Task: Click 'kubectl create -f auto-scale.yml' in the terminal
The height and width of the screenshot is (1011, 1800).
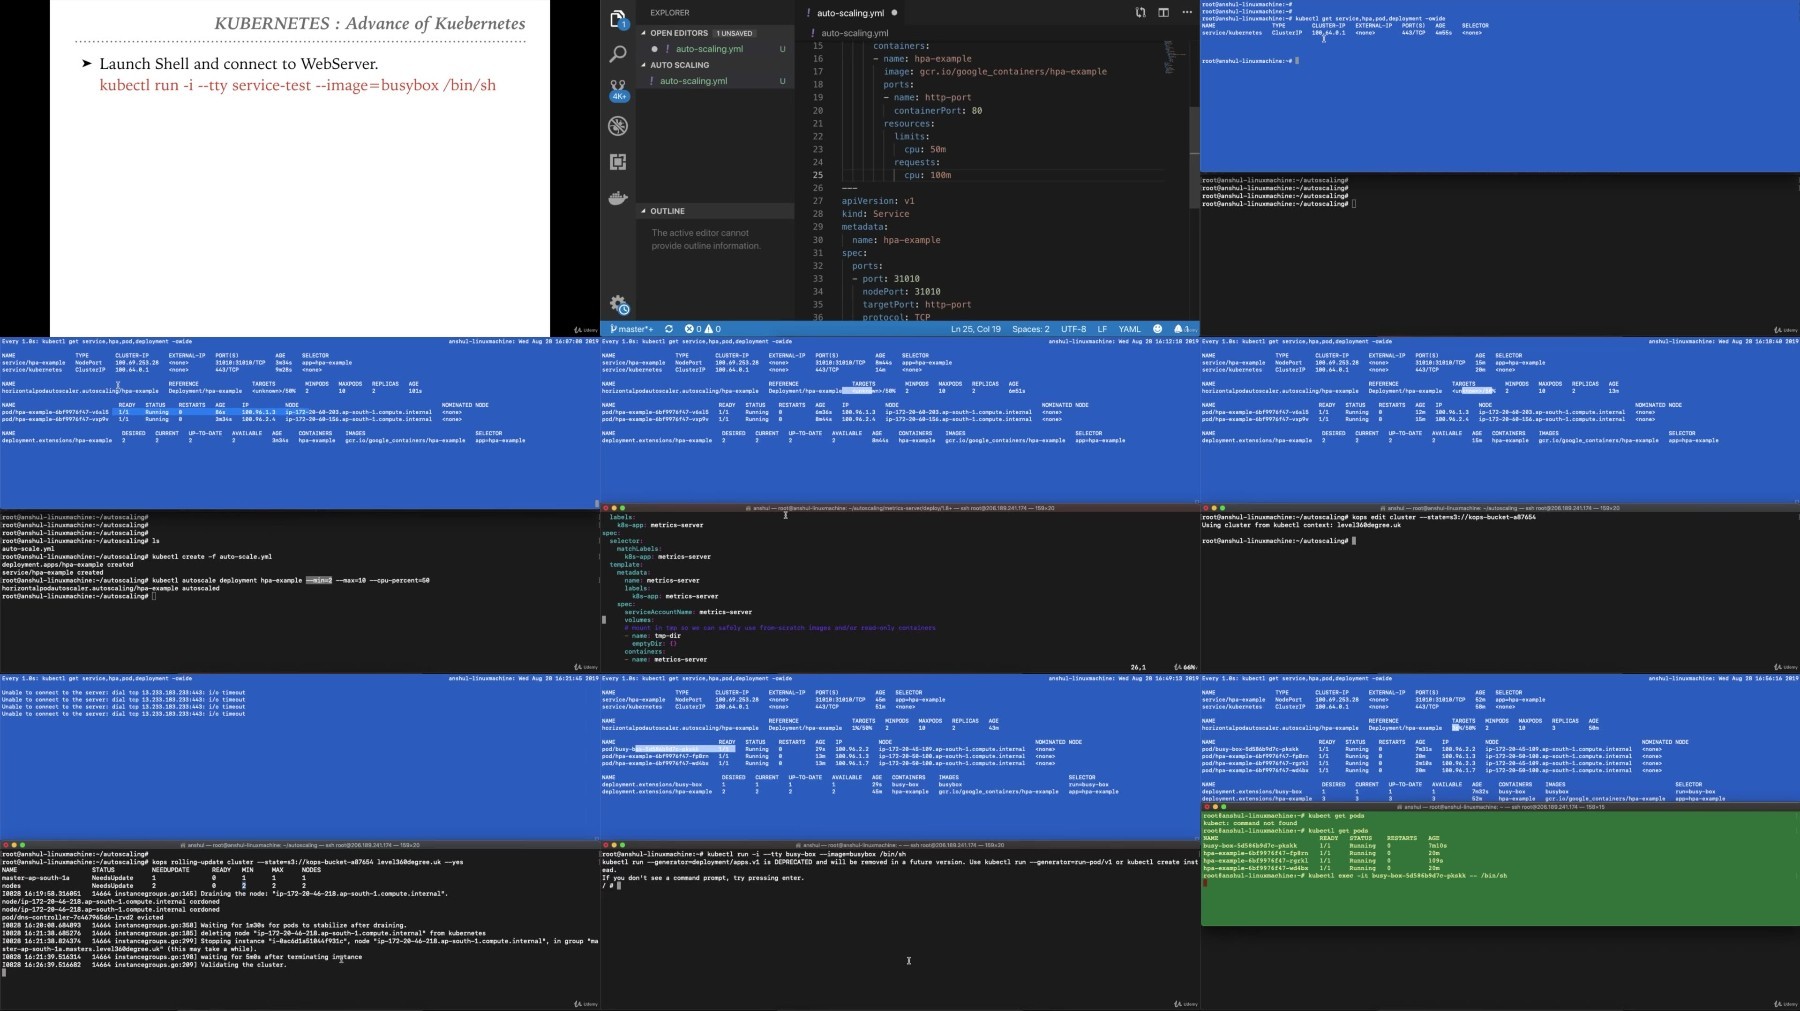Action: [x=212, y=556]
